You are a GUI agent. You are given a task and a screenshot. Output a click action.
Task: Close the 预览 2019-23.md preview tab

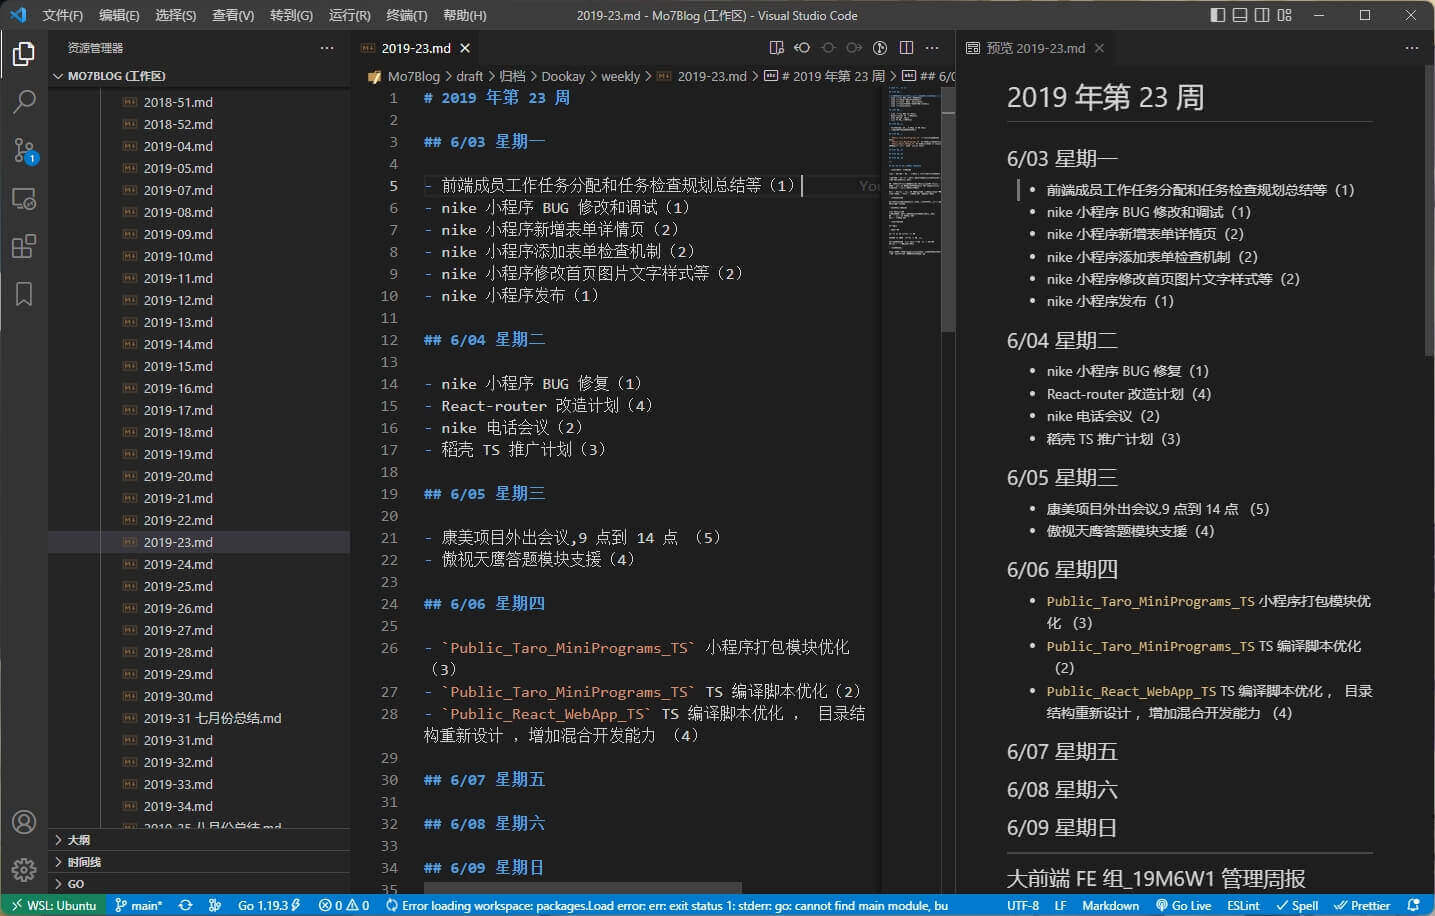click(1099, 48)
